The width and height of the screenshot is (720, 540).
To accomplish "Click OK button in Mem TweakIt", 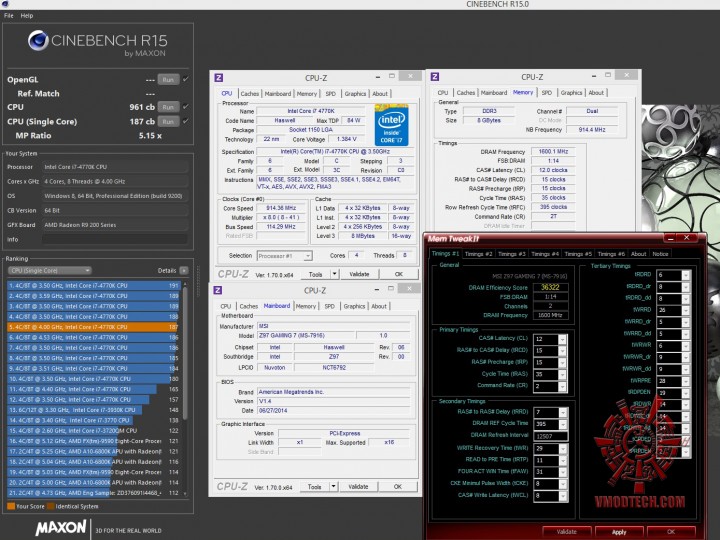I will pos(671,532).
